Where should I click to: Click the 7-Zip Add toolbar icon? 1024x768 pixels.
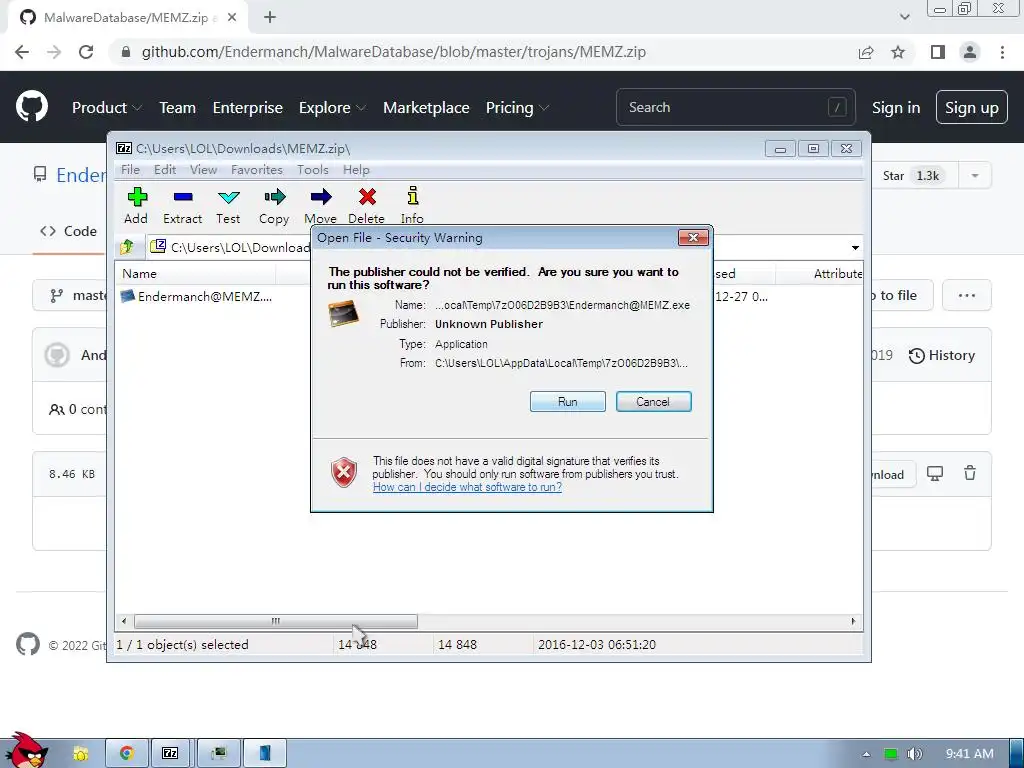click(x=136, y=206)
